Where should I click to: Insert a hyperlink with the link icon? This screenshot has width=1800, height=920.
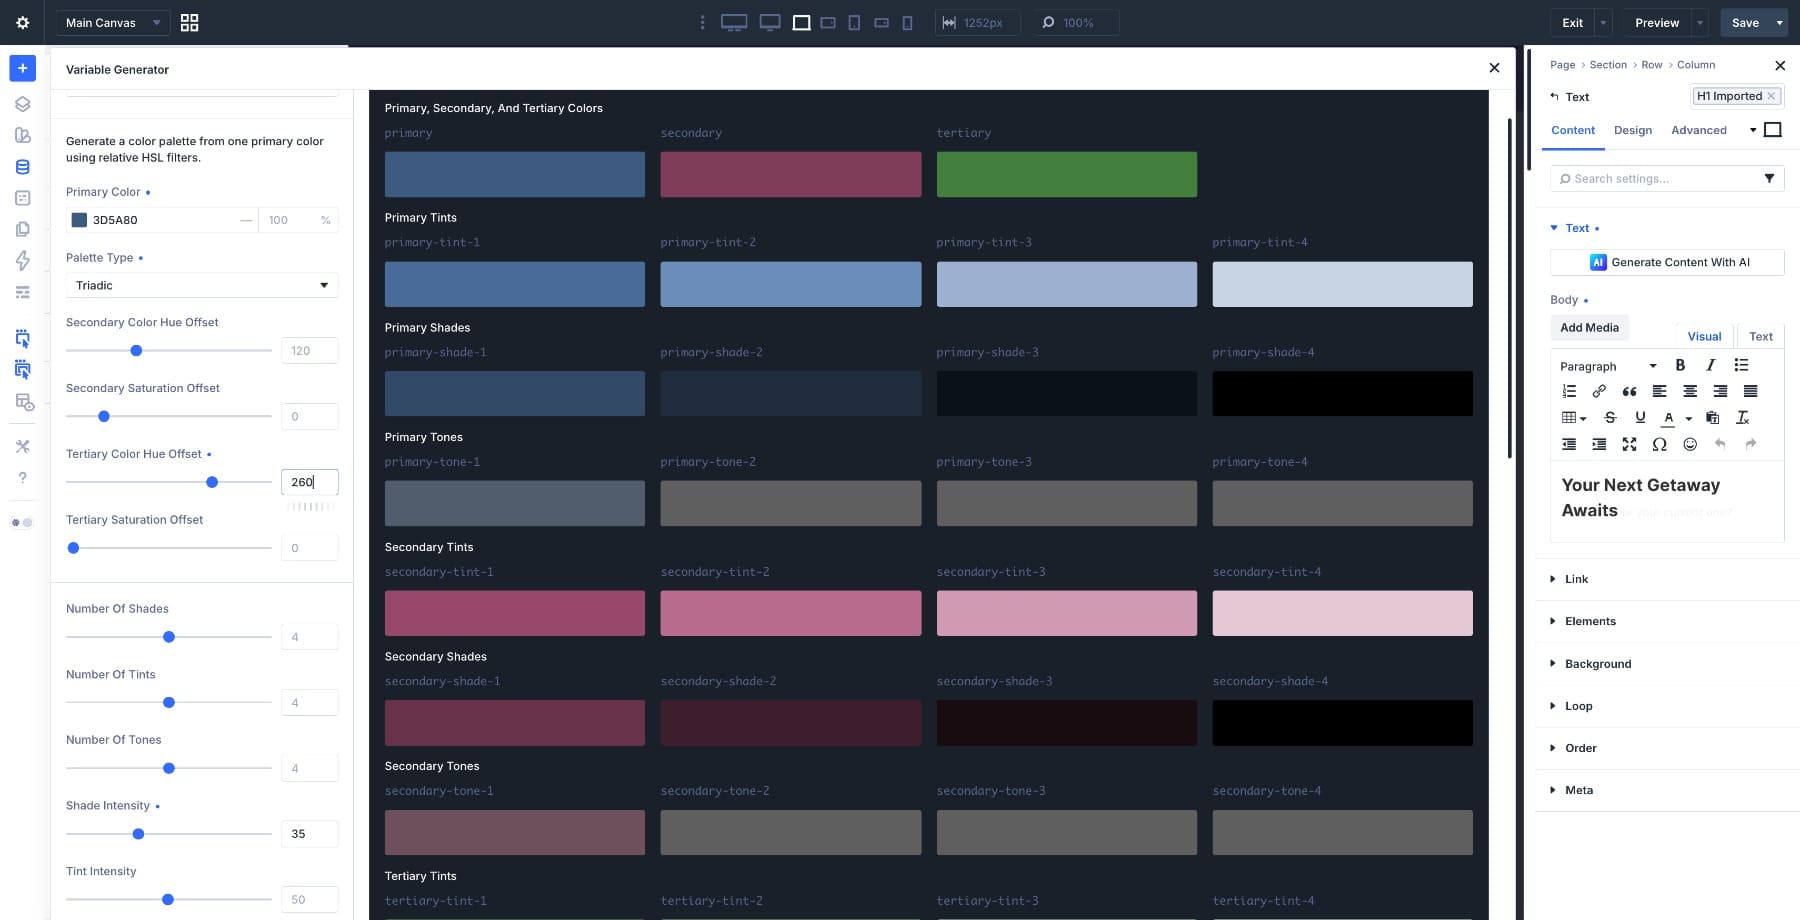click(1599, 391)
